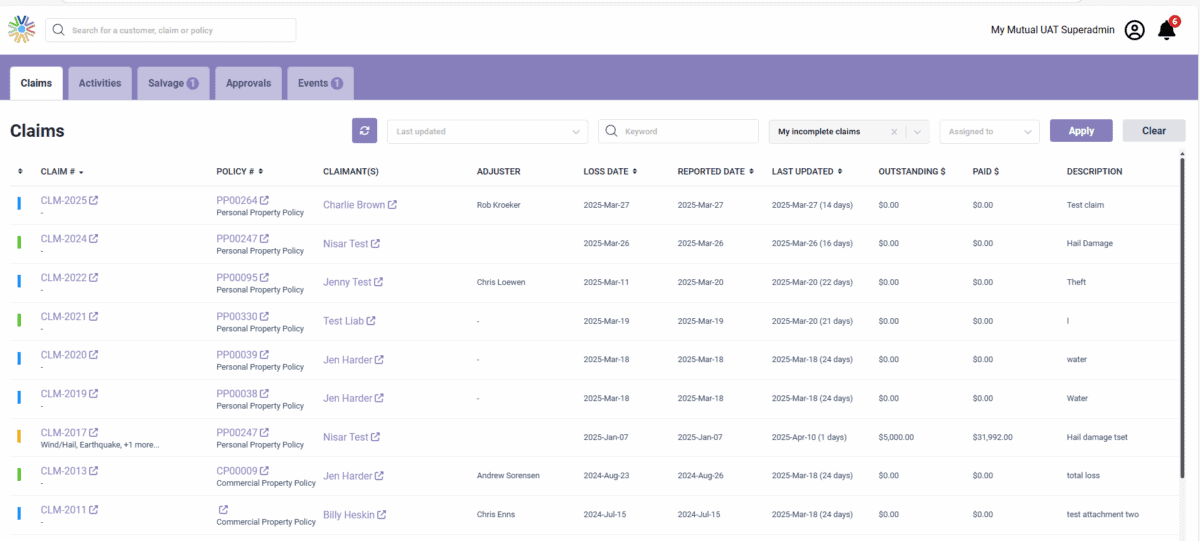Sort by POLICY # column header
Screen dimensions: 1200x541
pos(239,172)
